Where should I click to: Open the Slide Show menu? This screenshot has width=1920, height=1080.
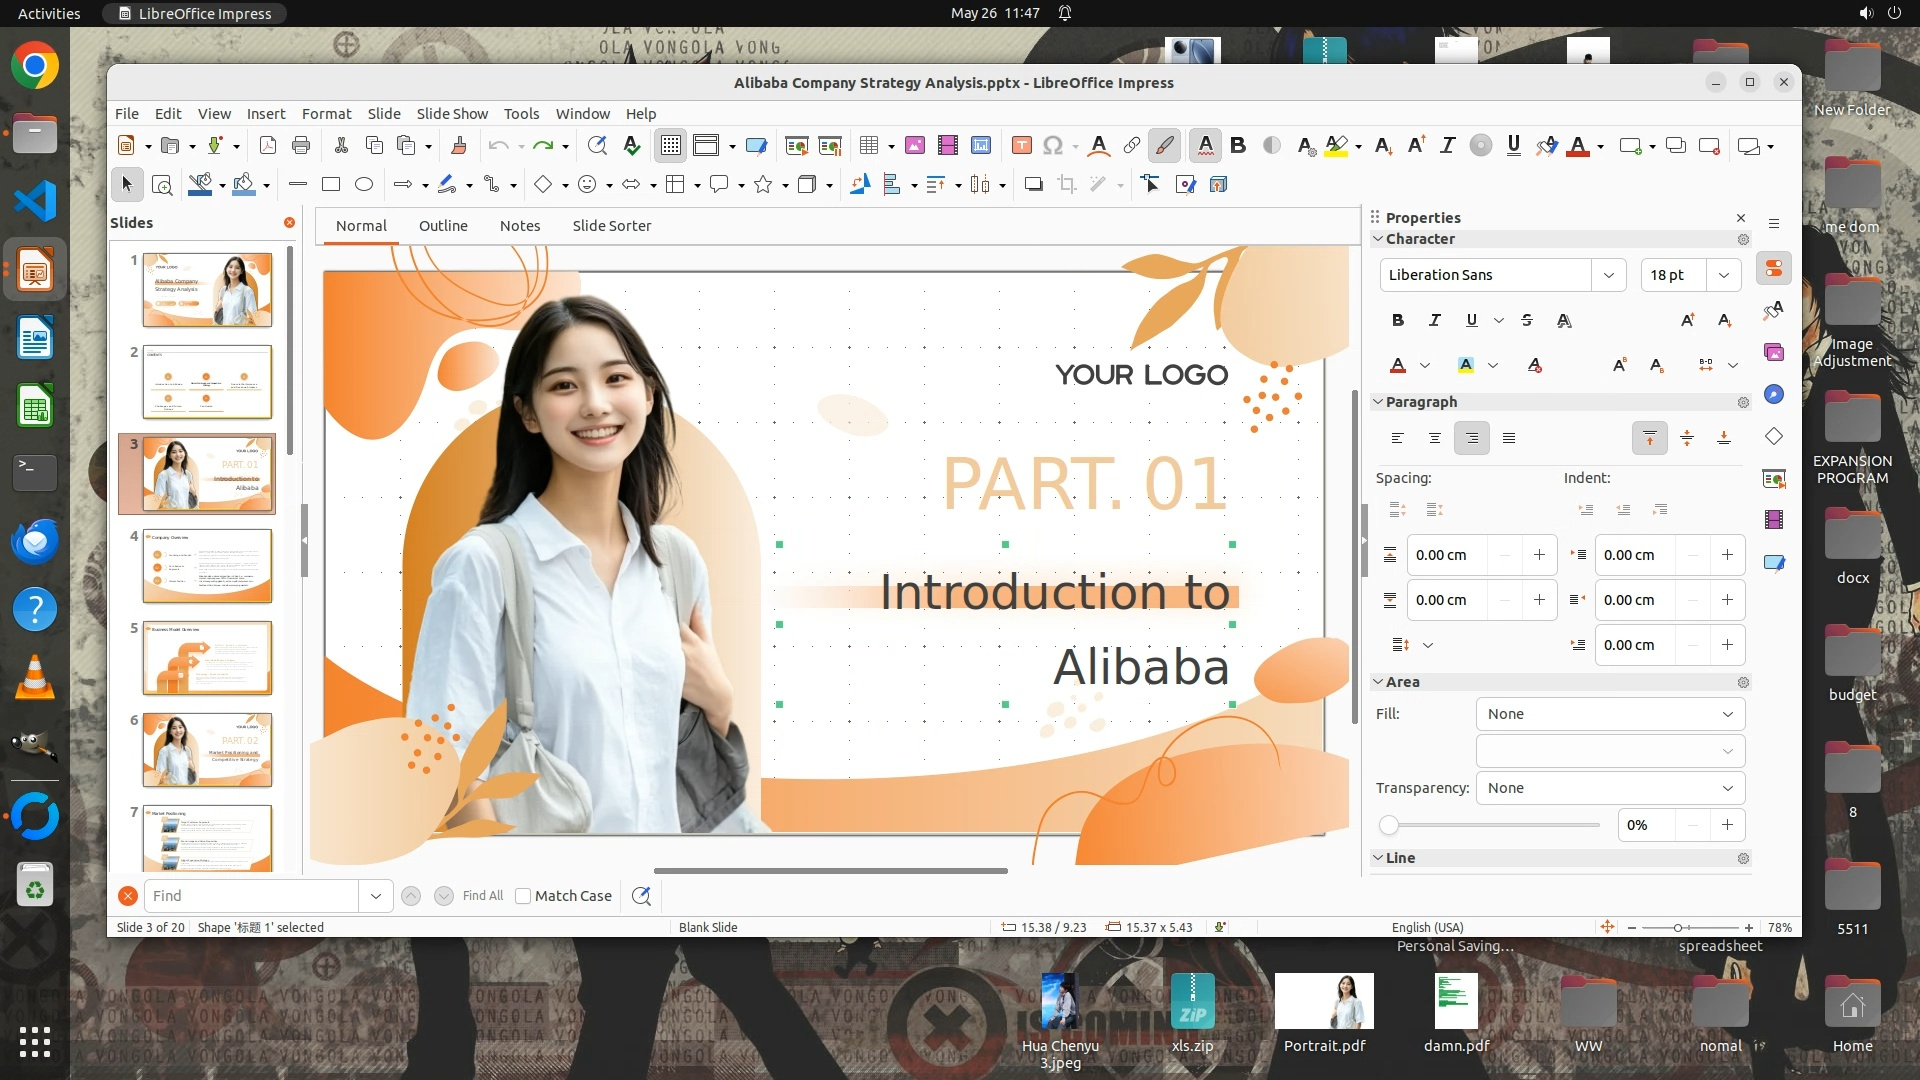(452, 114)
